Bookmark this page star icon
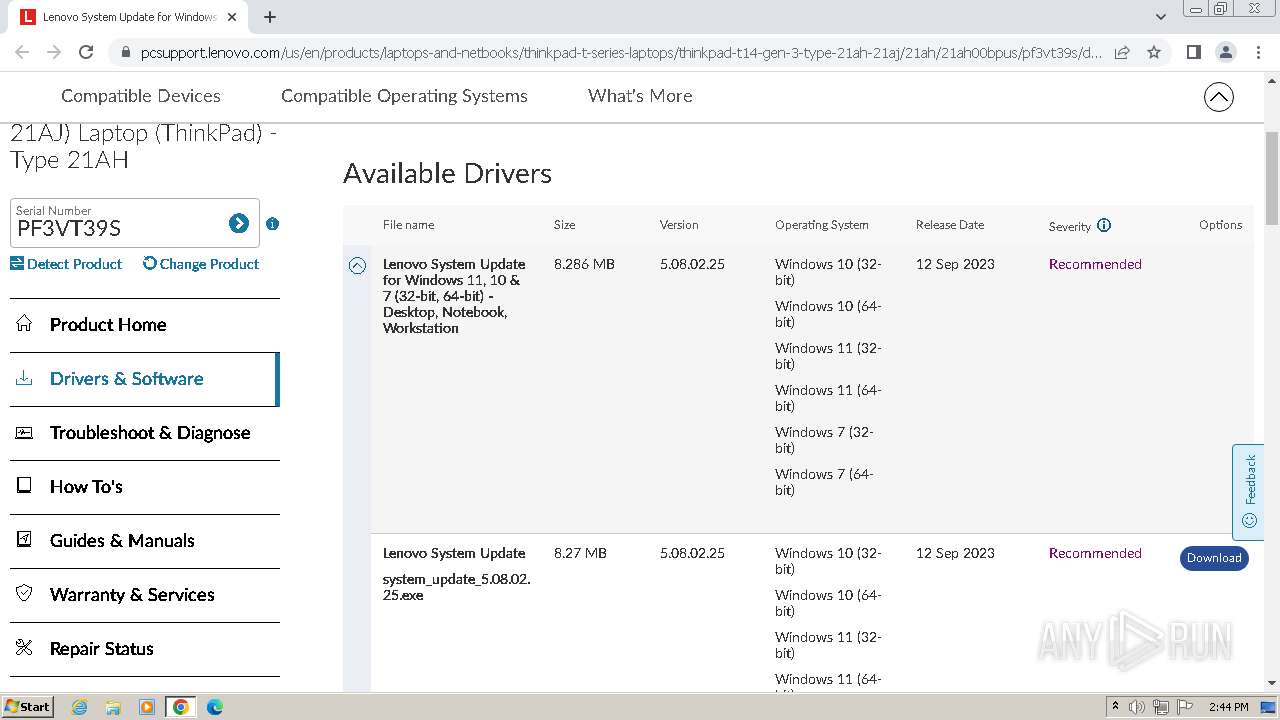1280x720 pixels. click(x=1154, y=52)
